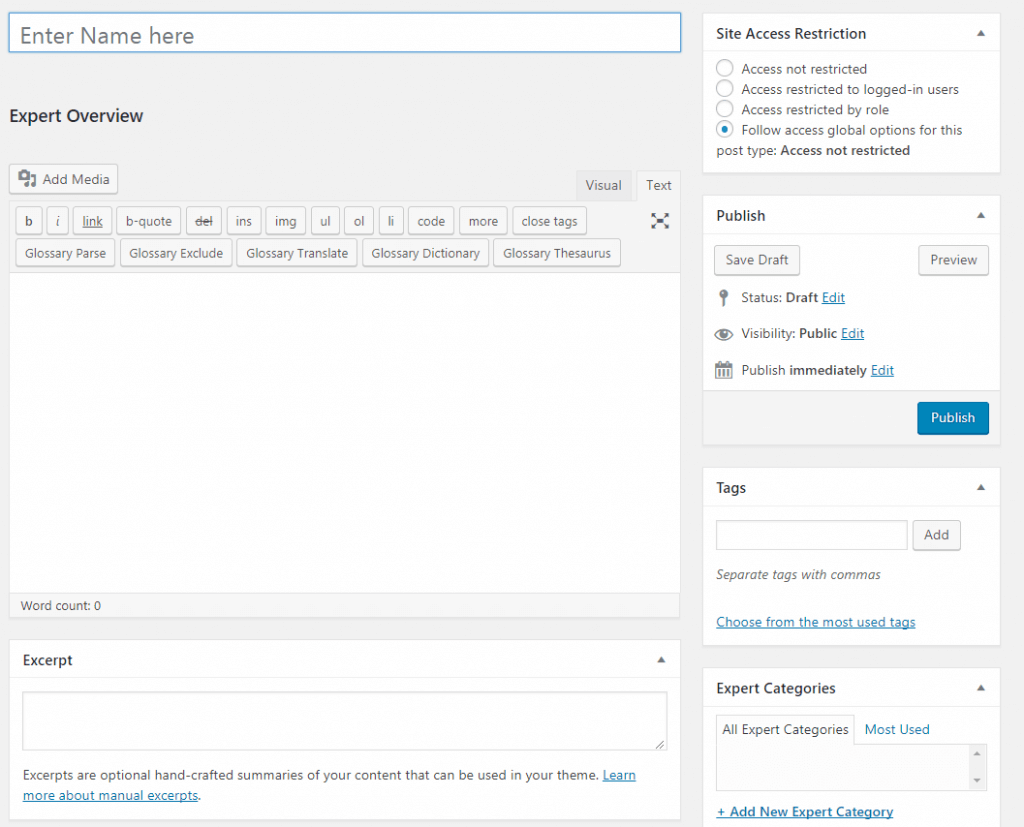Collapse the Excerpt panel
Image resolution: width=1024 pixels, height=827 pixels.
[660, 660]
